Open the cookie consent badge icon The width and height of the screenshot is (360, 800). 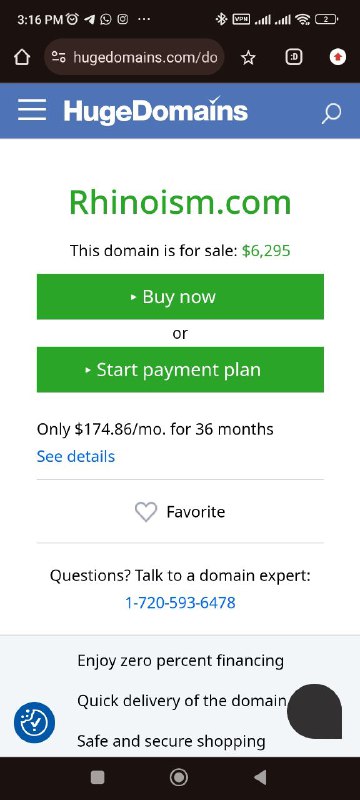point(34,722)
